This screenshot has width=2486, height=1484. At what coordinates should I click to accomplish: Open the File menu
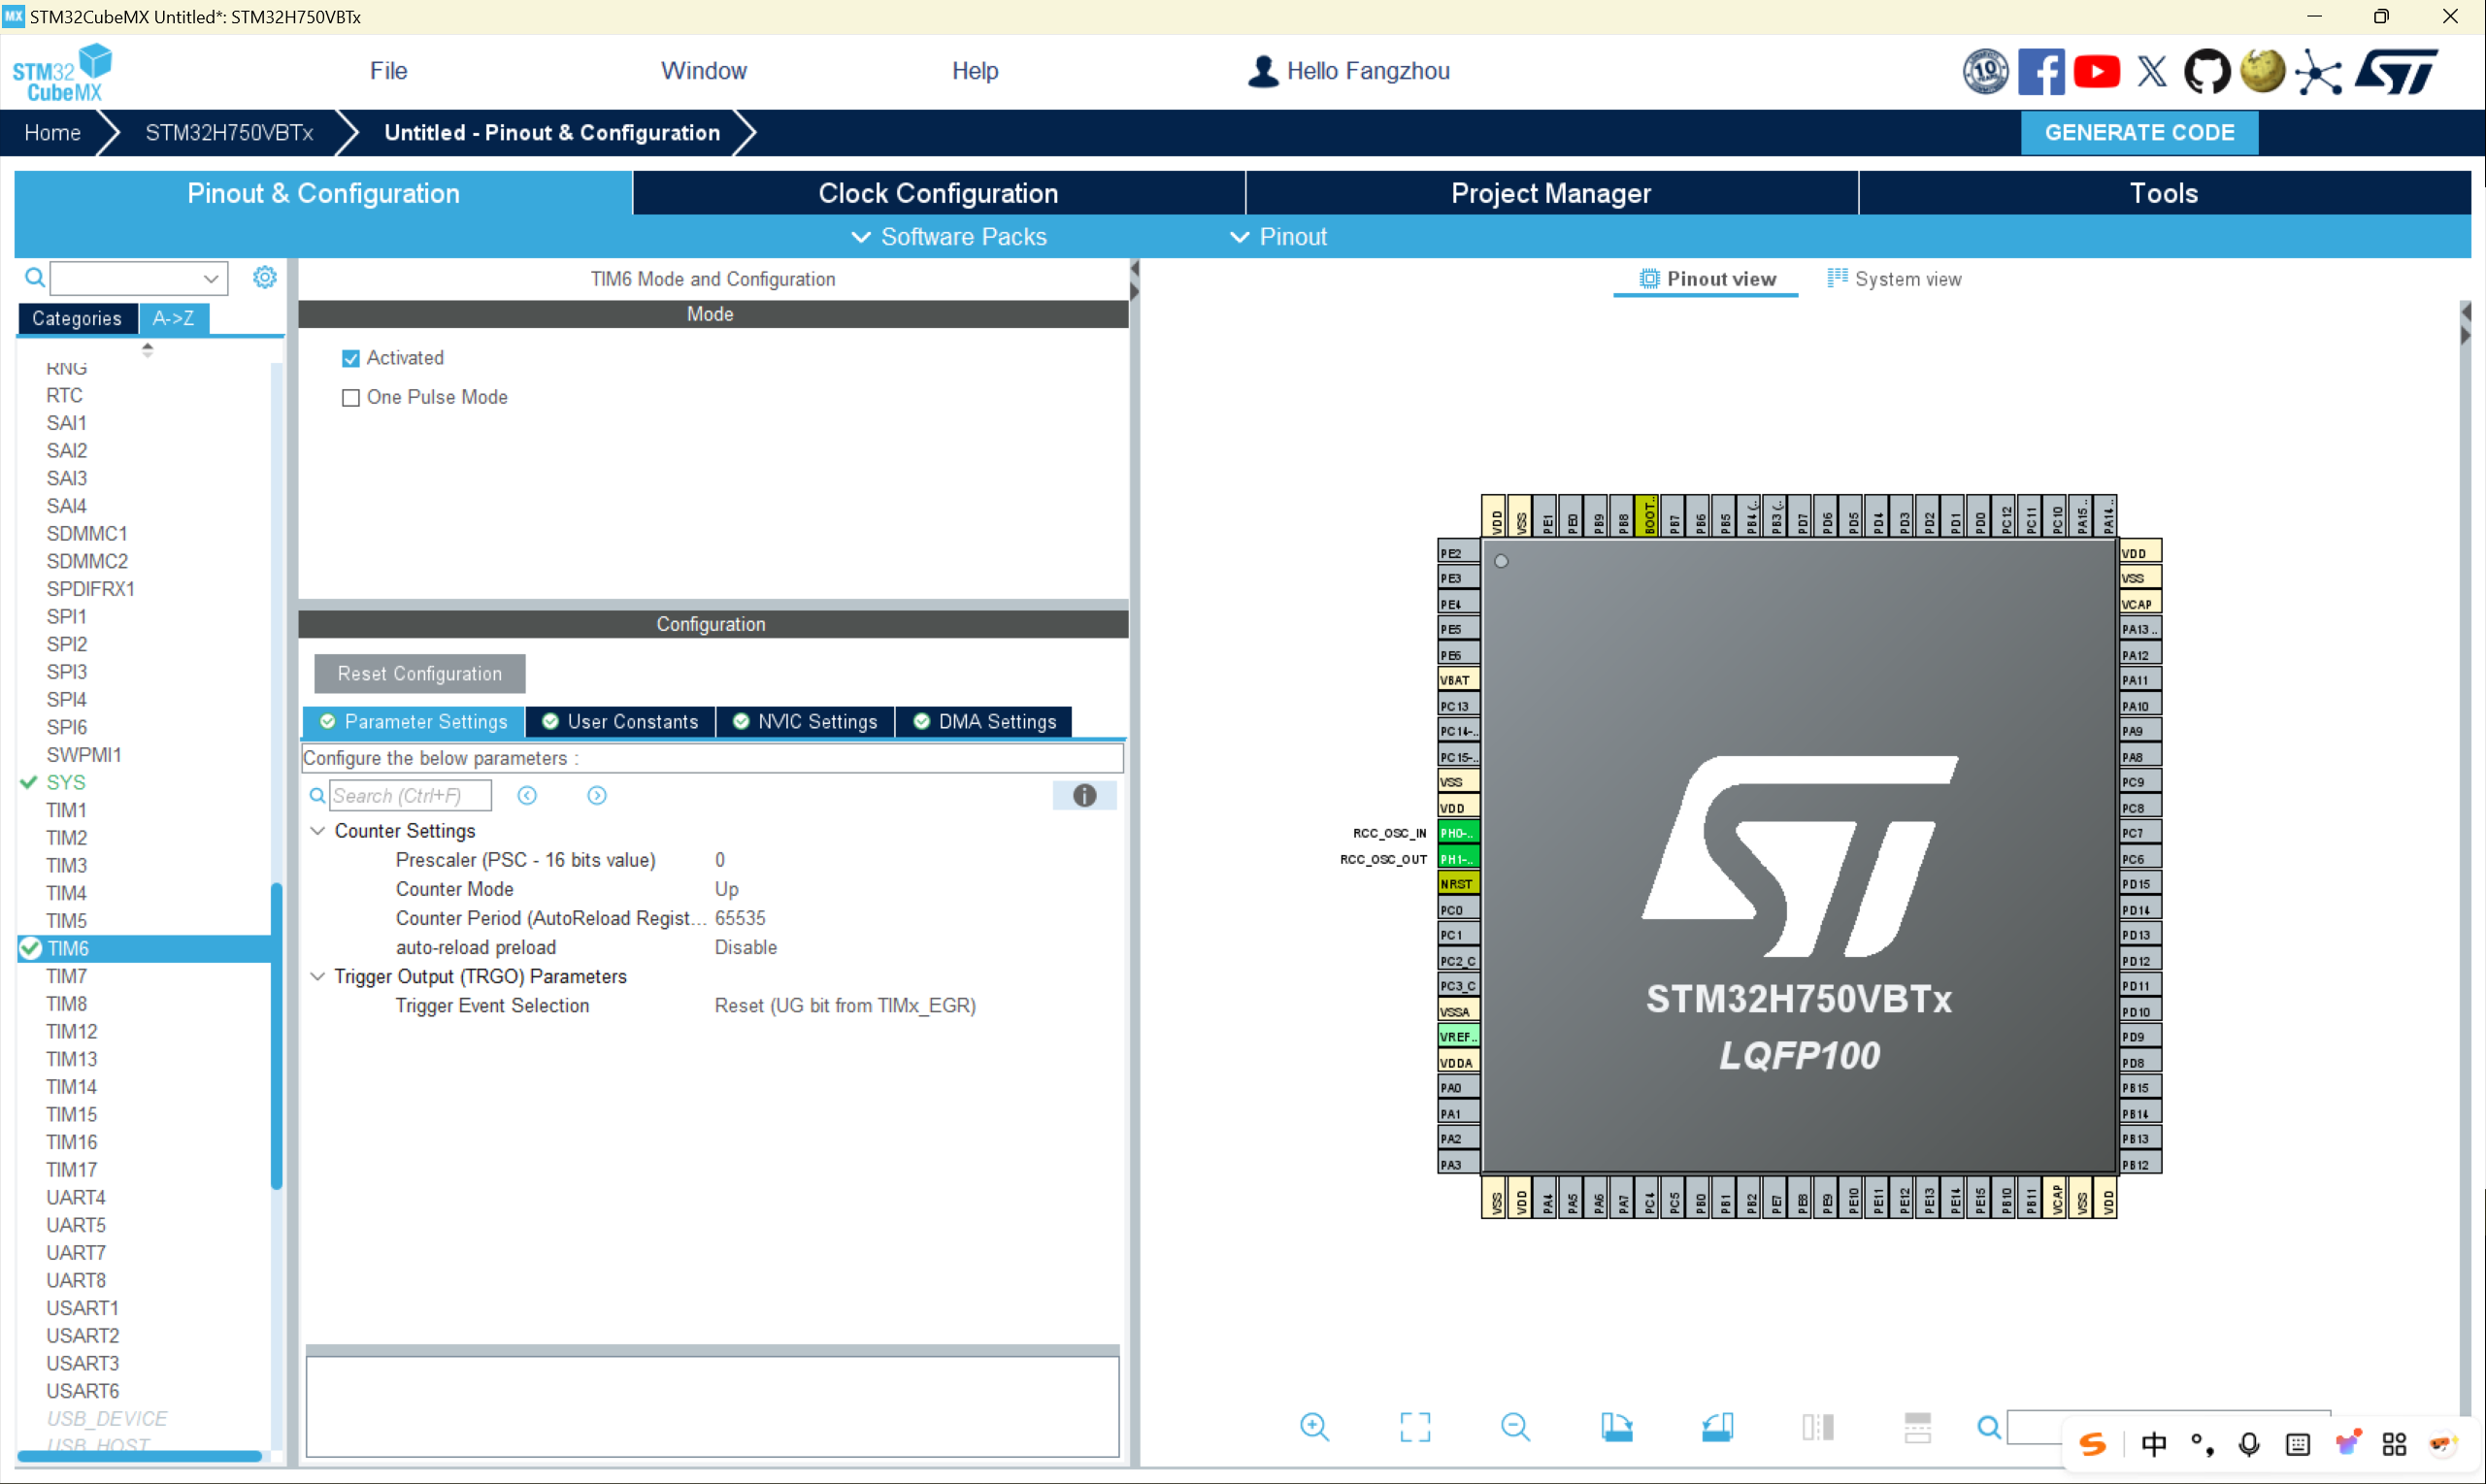(x=388, y=71)
